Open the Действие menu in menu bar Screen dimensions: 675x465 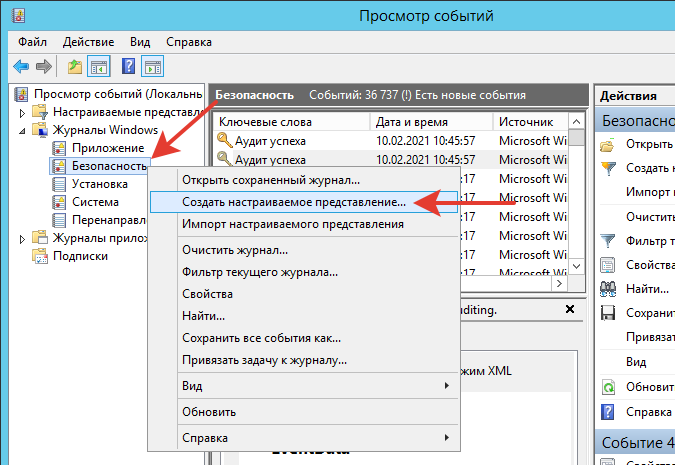95,42
